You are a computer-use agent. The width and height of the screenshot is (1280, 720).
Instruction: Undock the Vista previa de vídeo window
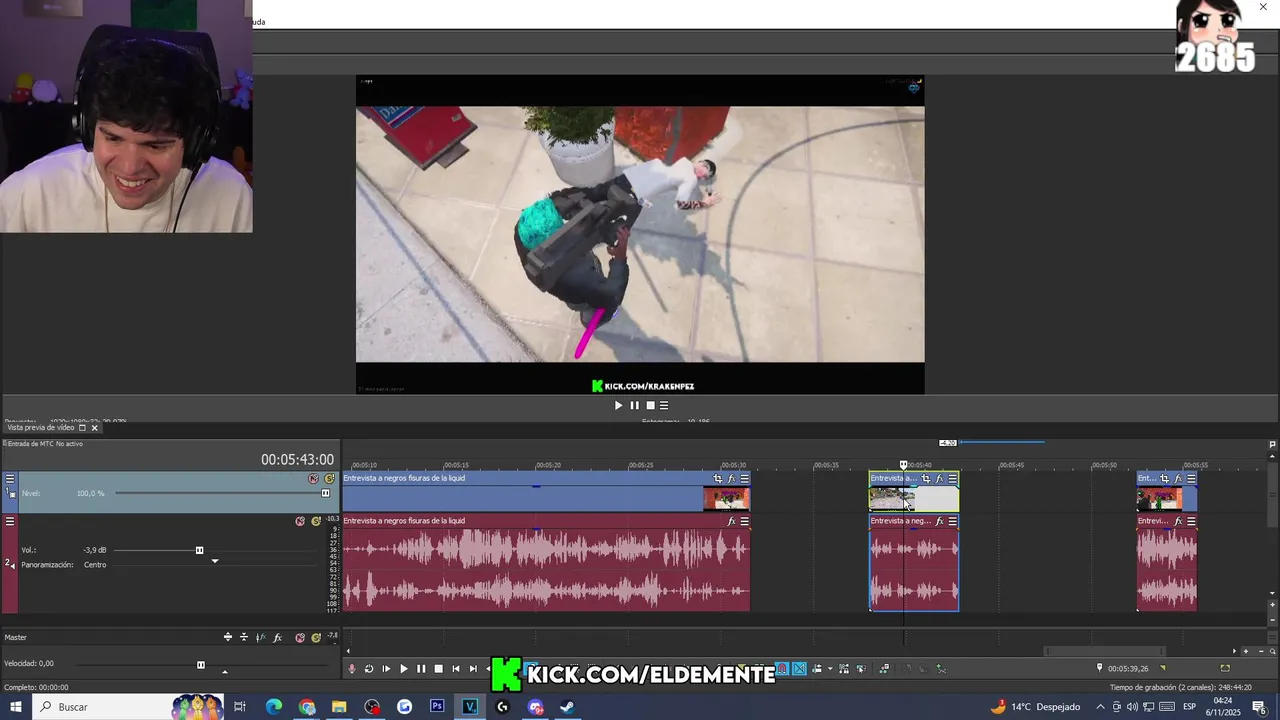(x=82, y=428)
